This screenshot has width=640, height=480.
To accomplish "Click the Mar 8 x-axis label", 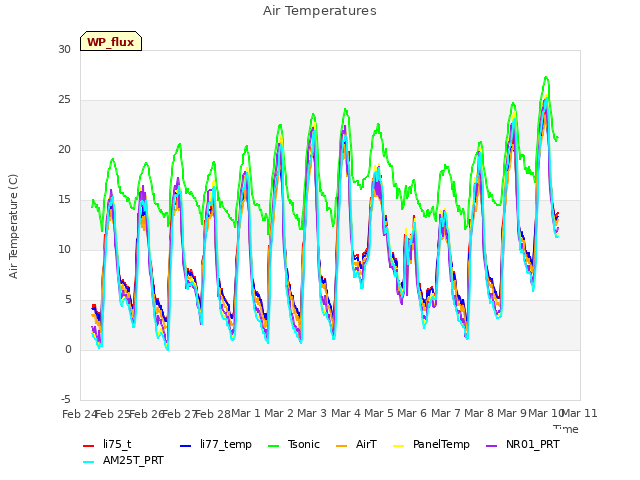I will tap(479, 413).
